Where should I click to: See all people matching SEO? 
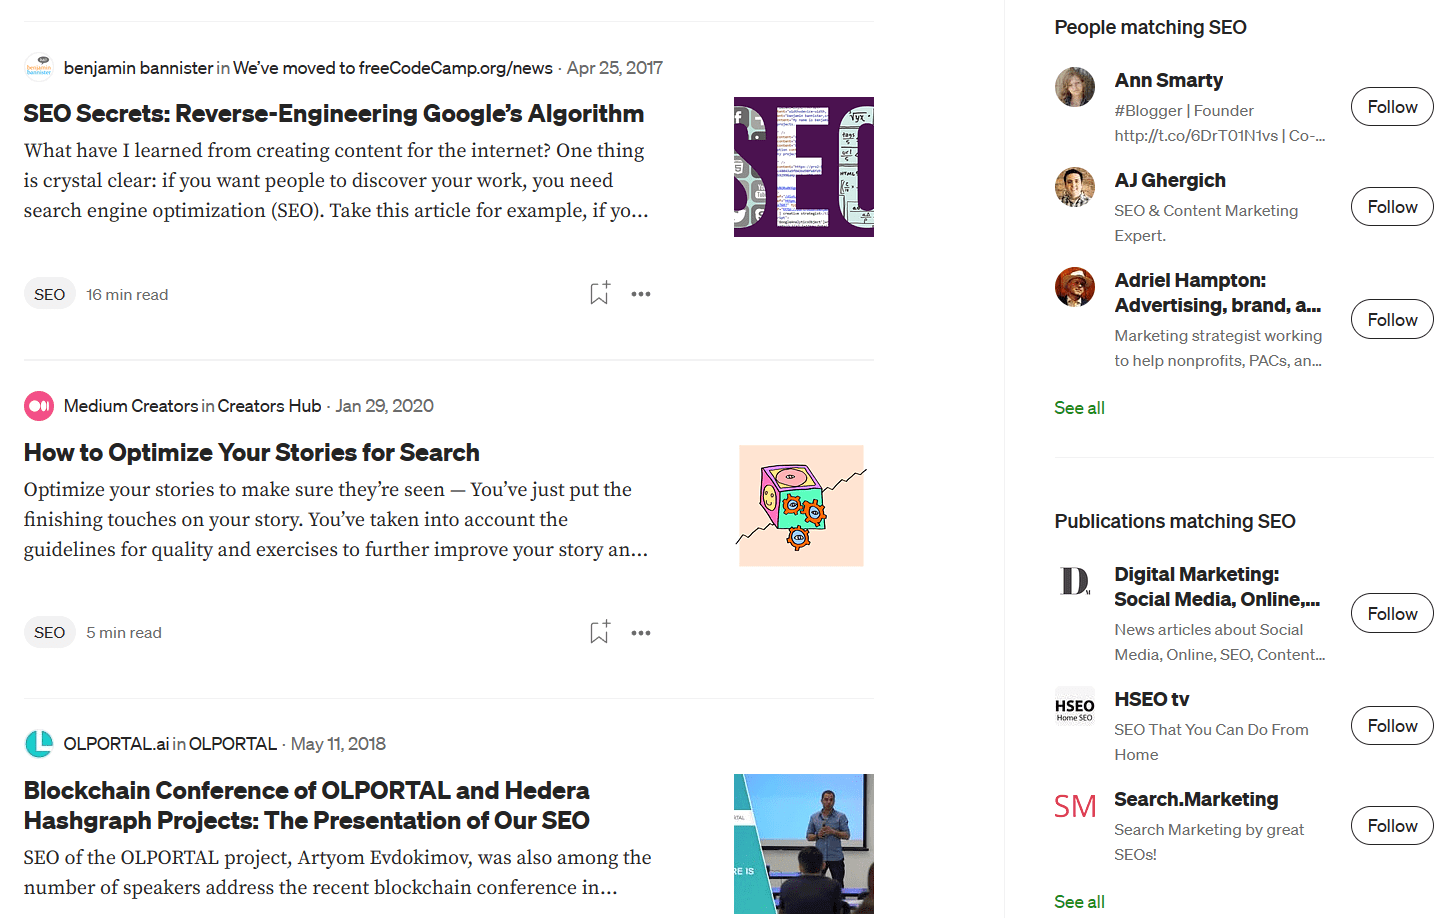point(1079,407)
